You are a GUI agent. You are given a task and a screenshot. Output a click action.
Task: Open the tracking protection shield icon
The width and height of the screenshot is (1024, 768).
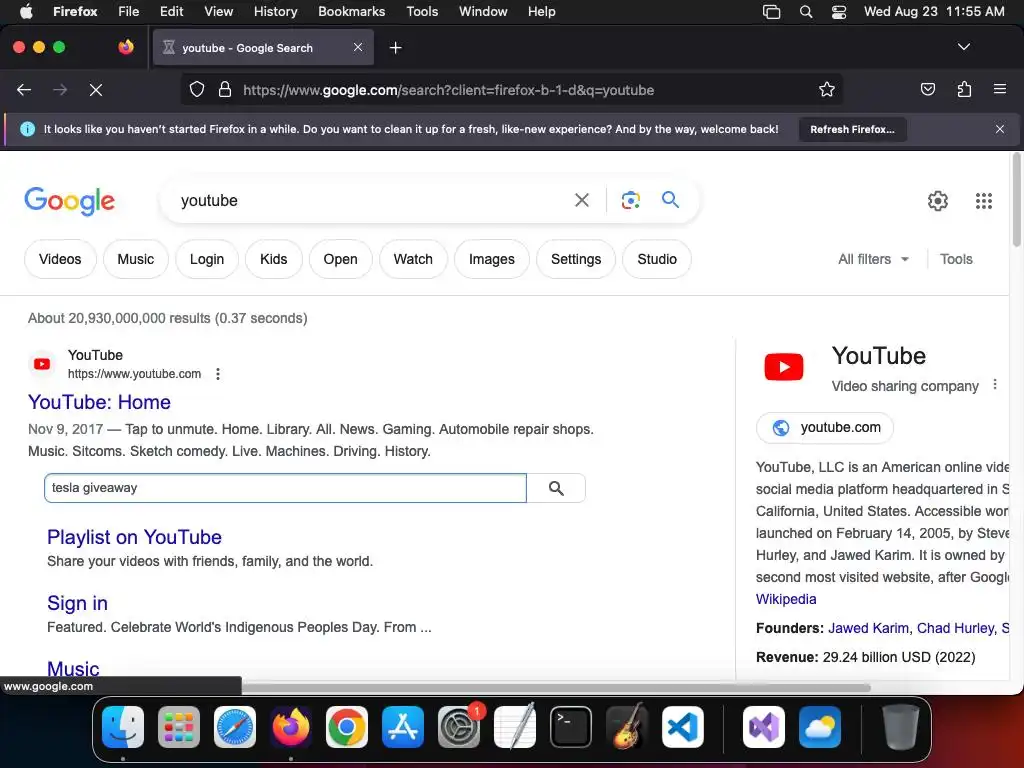(197, 90)
